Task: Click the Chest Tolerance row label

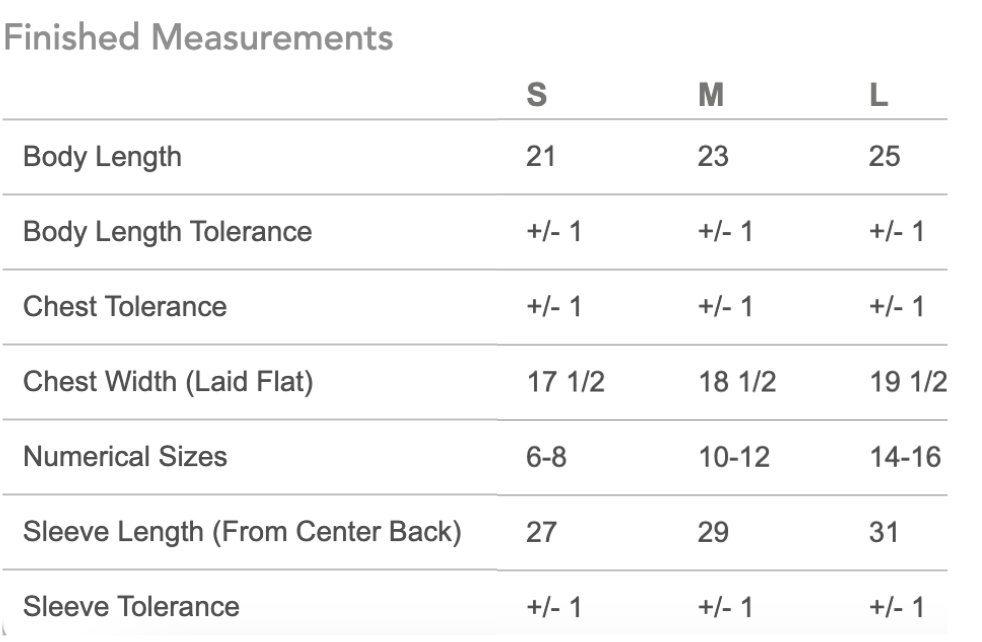Action: coord(125,306)
